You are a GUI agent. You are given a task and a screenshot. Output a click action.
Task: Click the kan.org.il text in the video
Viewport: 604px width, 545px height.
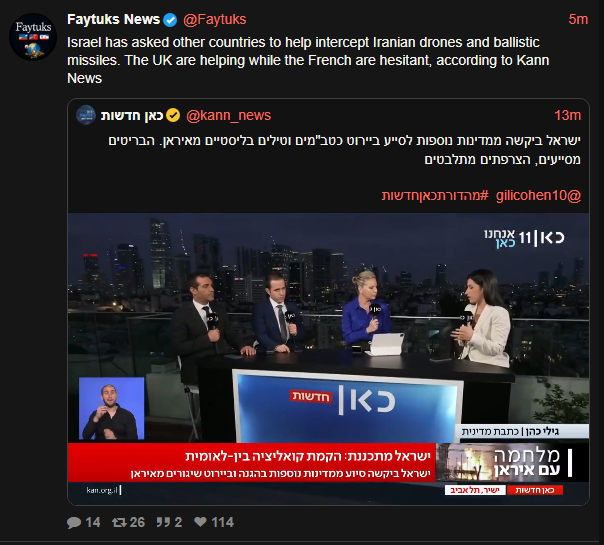coord(102,490)
